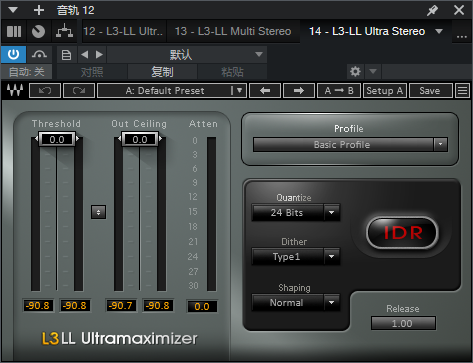This screenshot has height=363, width=473.
Task: Click the Atten meter bar
Action: [x=211, y=214]
